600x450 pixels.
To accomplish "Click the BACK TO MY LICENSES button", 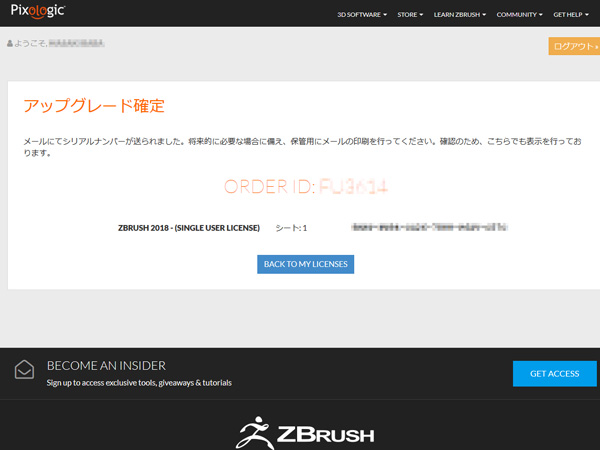I will pyautogui.click(x=305, y=264).
